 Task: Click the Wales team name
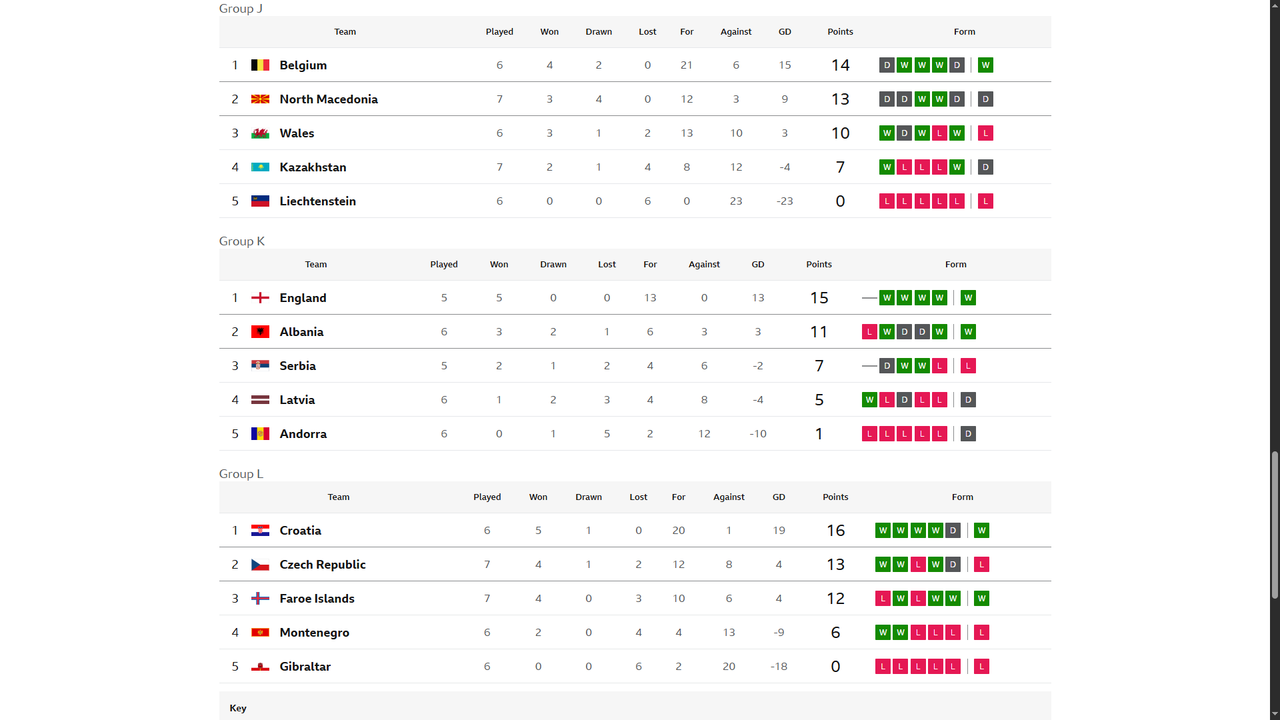(x=297, y=133)
